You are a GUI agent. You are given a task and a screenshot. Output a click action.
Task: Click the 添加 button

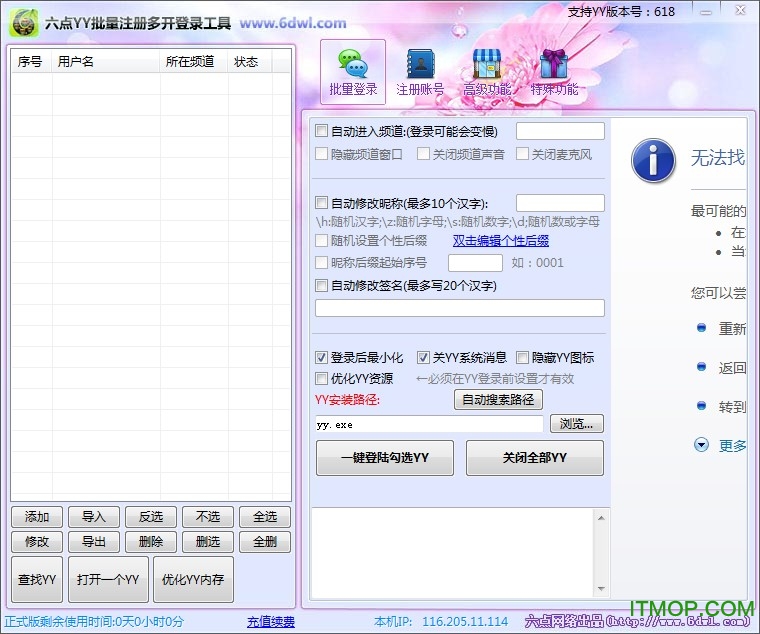(37, 517)
